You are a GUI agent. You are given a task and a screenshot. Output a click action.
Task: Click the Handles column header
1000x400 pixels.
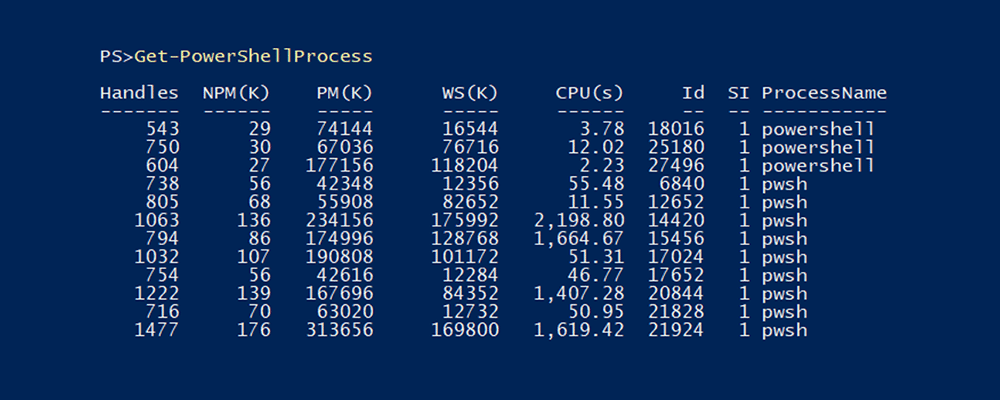(139, 93)
